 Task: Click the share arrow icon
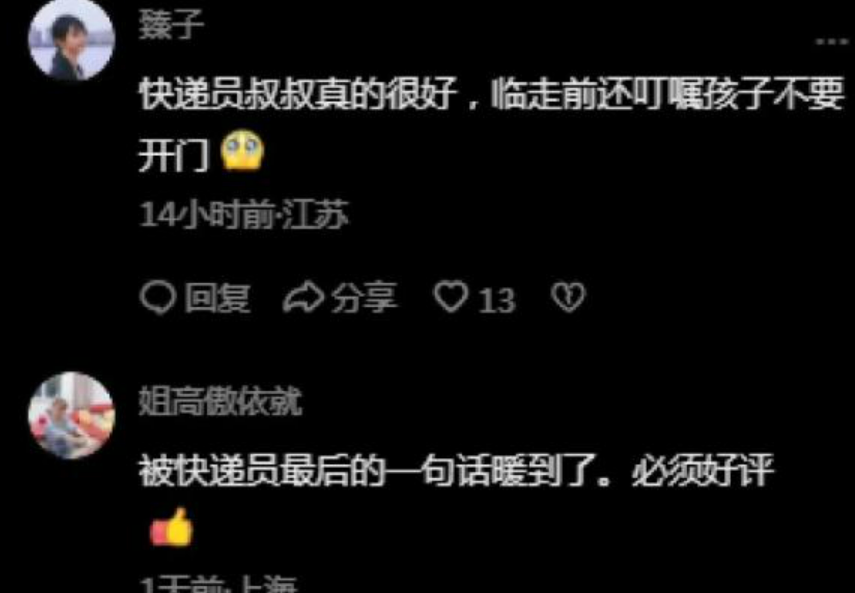[303, 298]
